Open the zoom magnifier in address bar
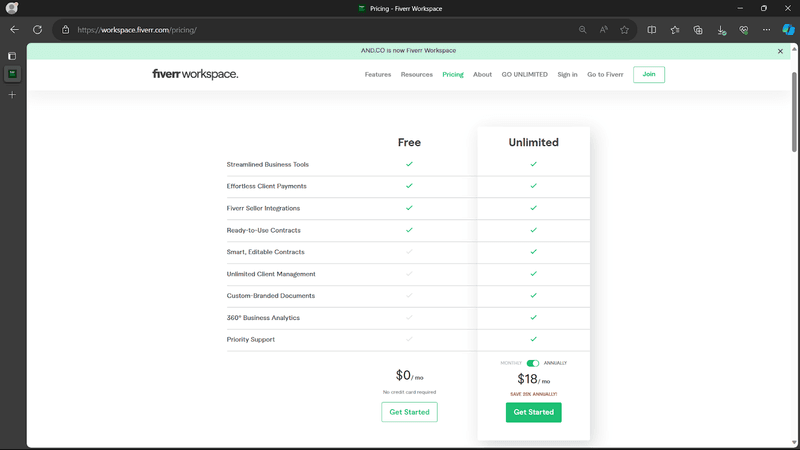 pos(582,30)
